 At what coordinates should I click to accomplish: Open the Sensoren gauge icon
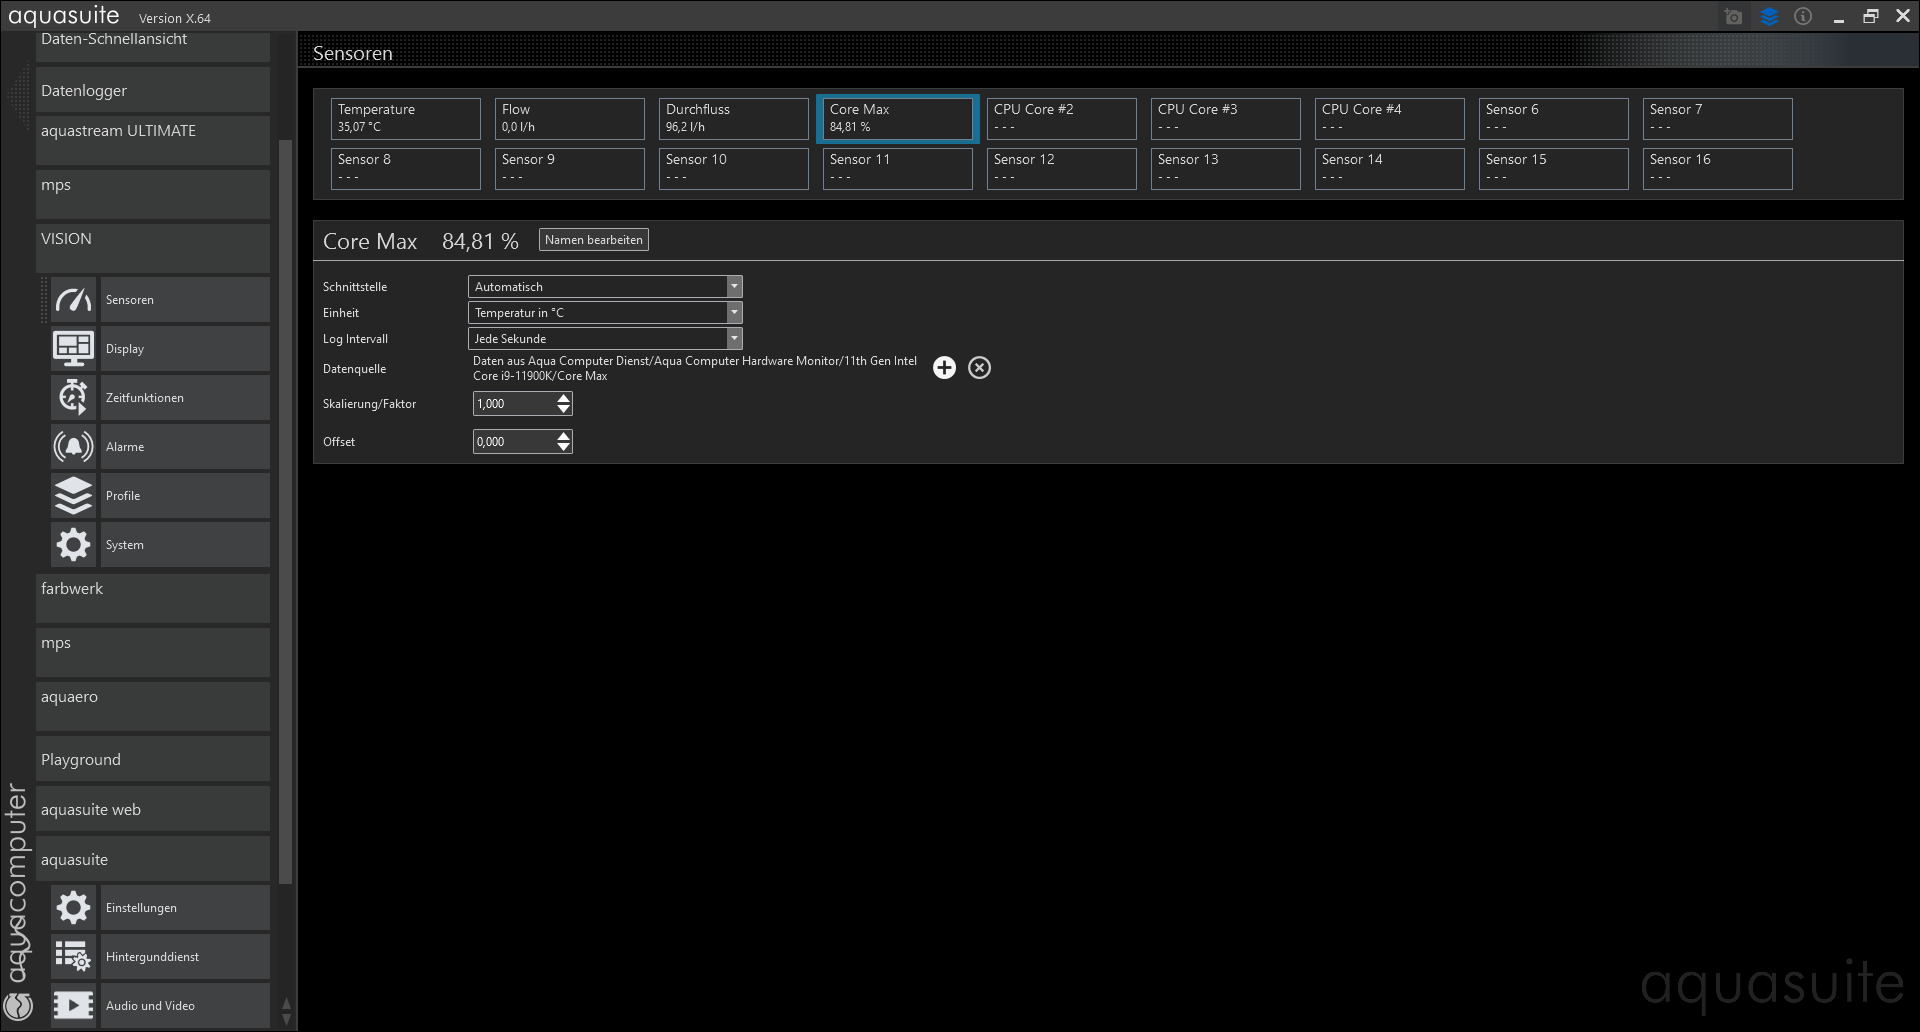tap(73, 300)
